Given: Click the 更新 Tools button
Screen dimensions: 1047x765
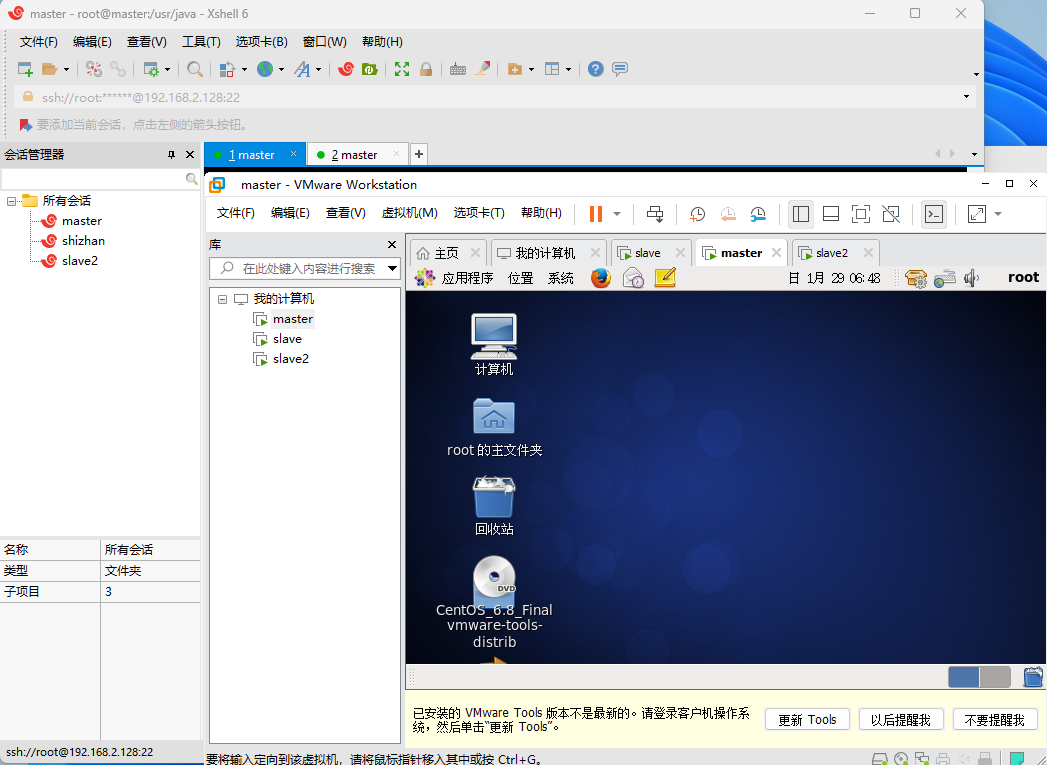Looking at the screenshot, I should tap(807, 720).
